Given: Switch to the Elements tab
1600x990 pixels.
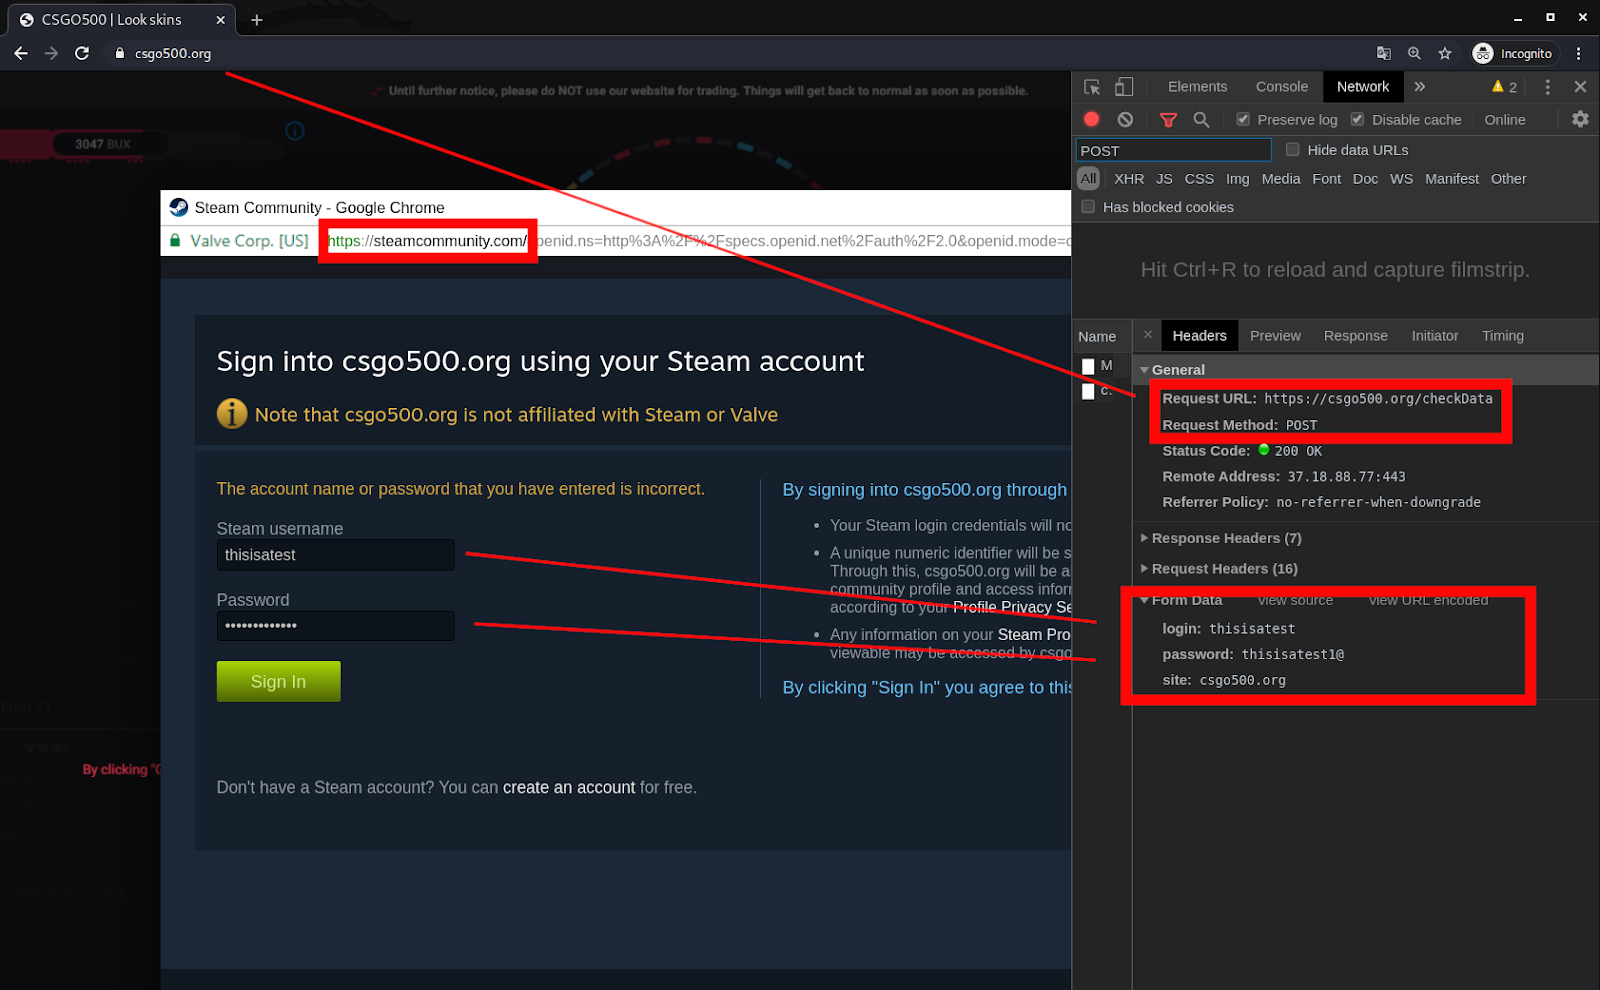Looking at the screenshot, I should coord(1197,87).
